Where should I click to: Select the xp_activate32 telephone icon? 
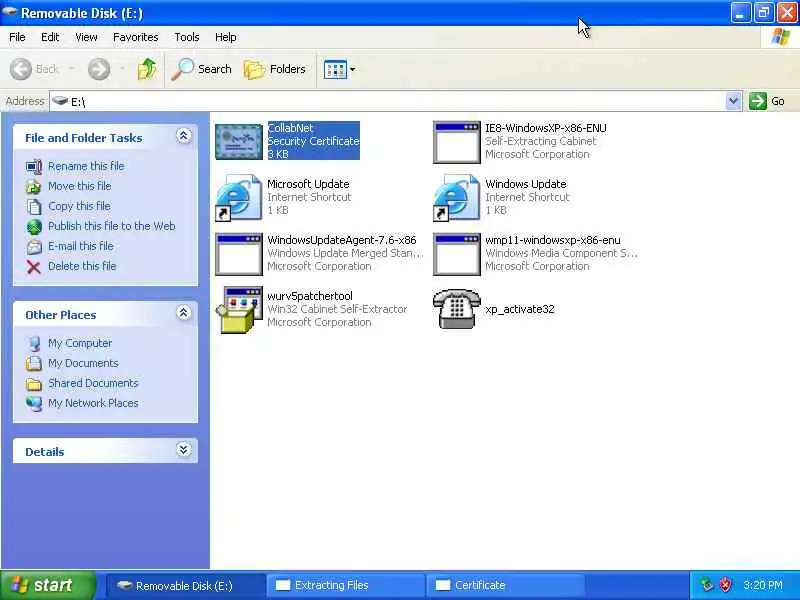pos(457,309)
